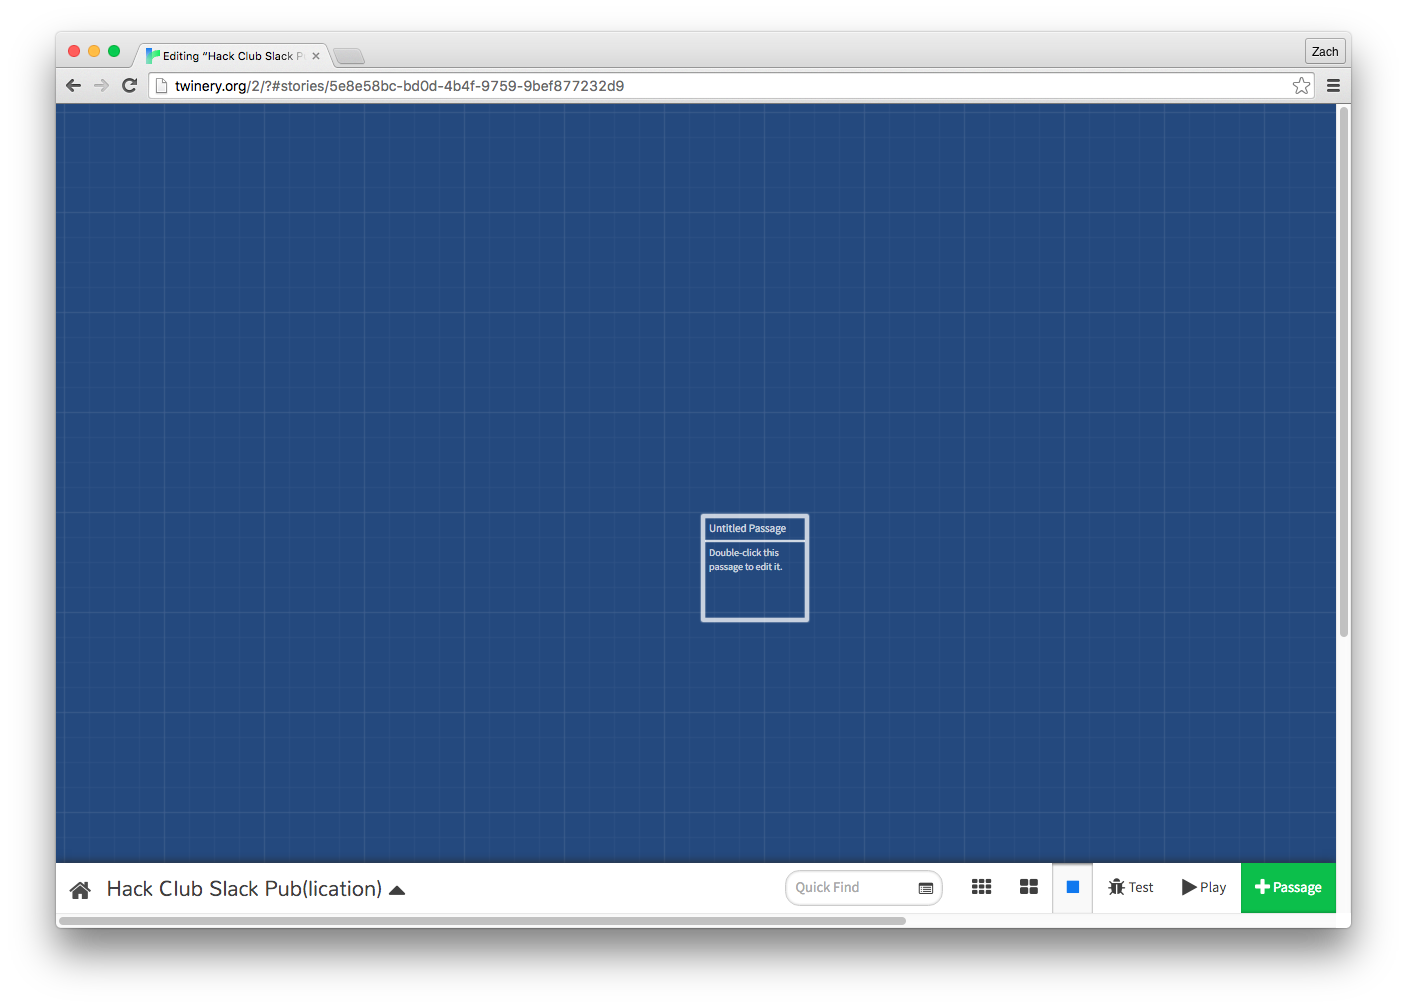Image resolution: width=1407 pixels, height=1008 pixels.
Task: Click the browser back arrow
Action: tap(73, 86)
